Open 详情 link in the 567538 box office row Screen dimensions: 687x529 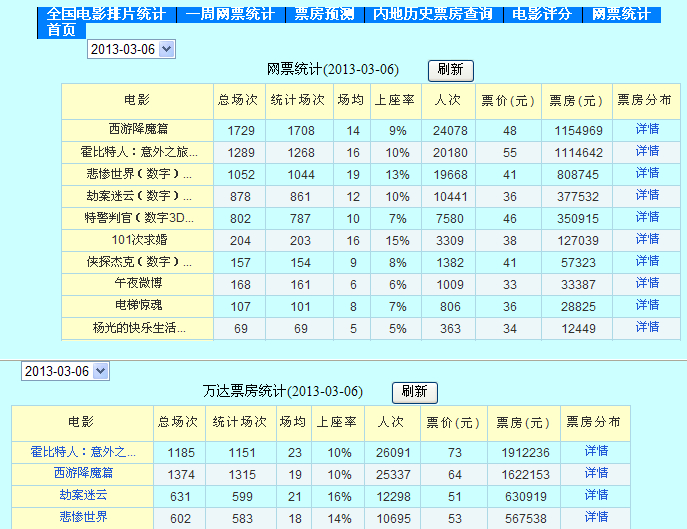[x=596, y=517]
